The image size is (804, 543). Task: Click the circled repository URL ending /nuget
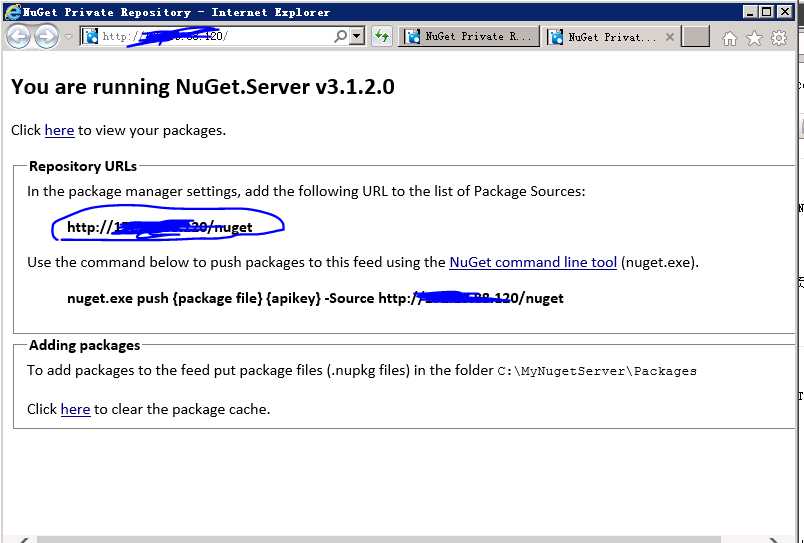click(x=160, y=227)
